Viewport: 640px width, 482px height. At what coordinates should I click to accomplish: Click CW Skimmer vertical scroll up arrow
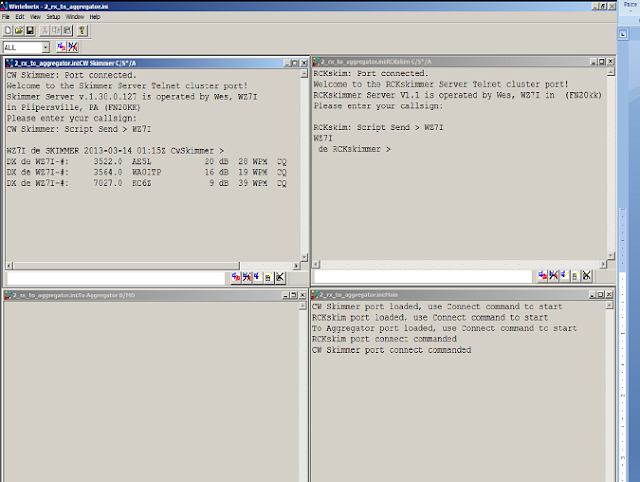(304, 73)
